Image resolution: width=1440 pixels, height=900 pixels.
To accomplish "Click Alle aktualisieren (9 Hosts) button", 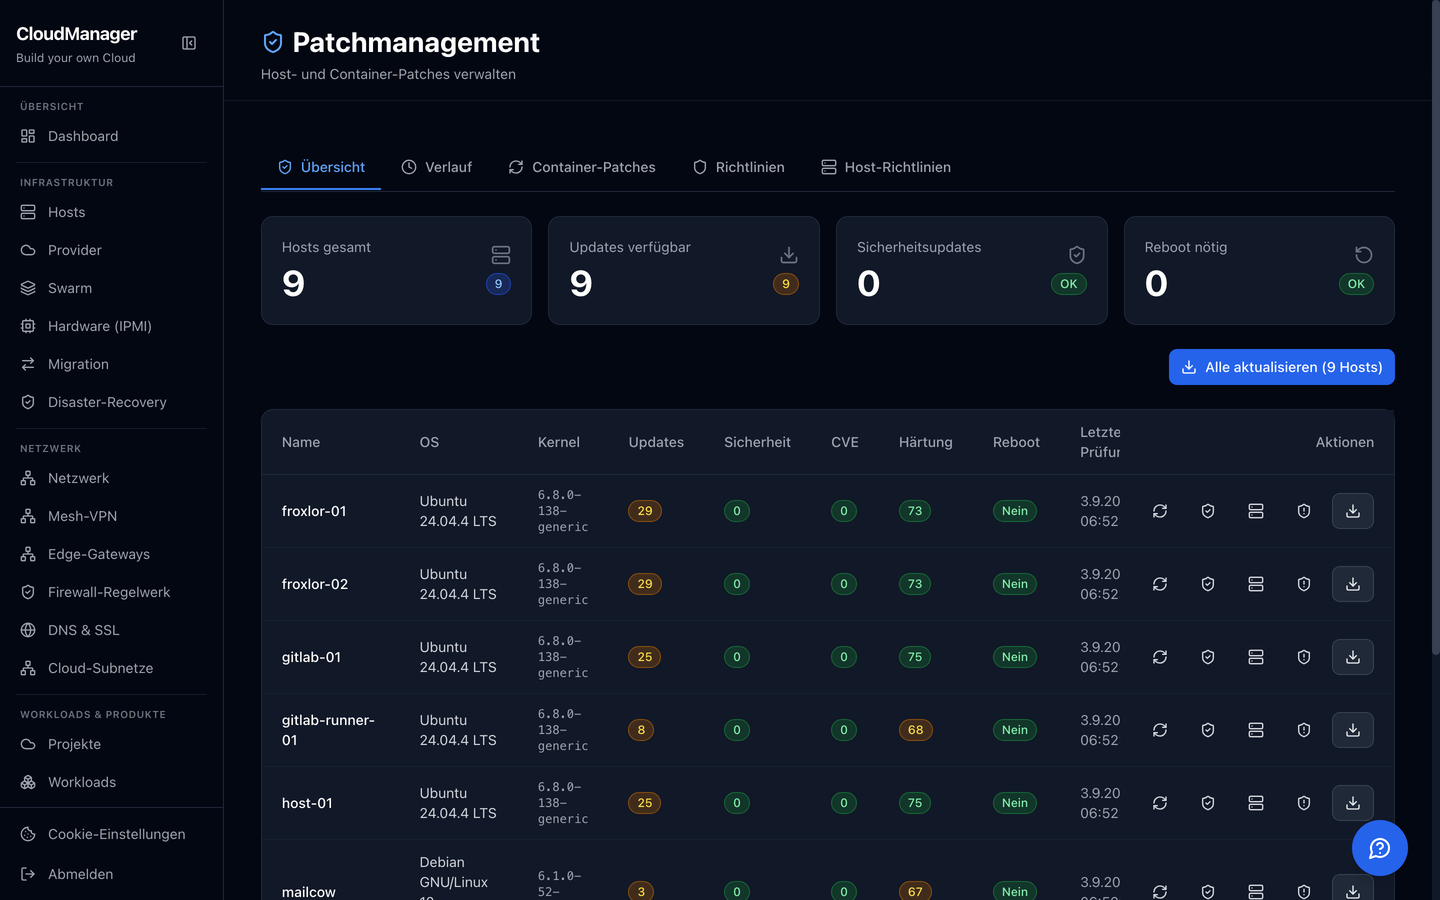I will pos(1282,367).
